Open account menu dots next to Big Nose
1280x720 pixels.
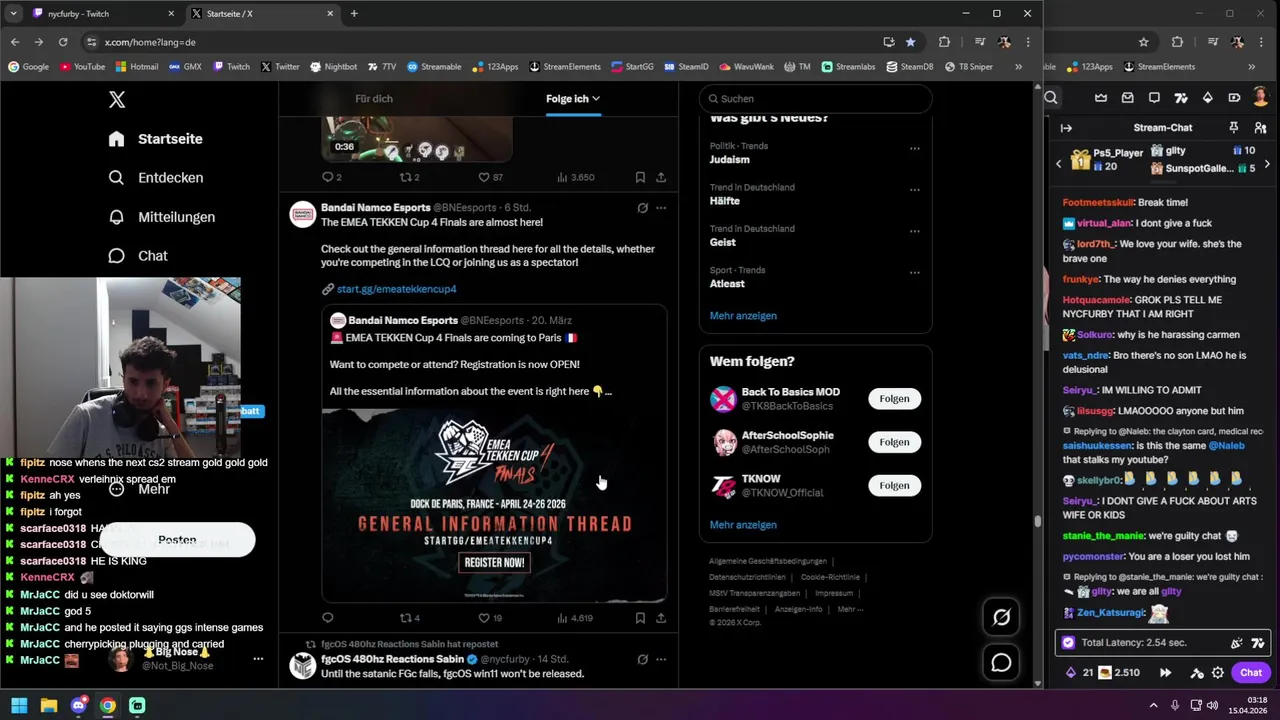pyautogui.click(x=258, y=659)
